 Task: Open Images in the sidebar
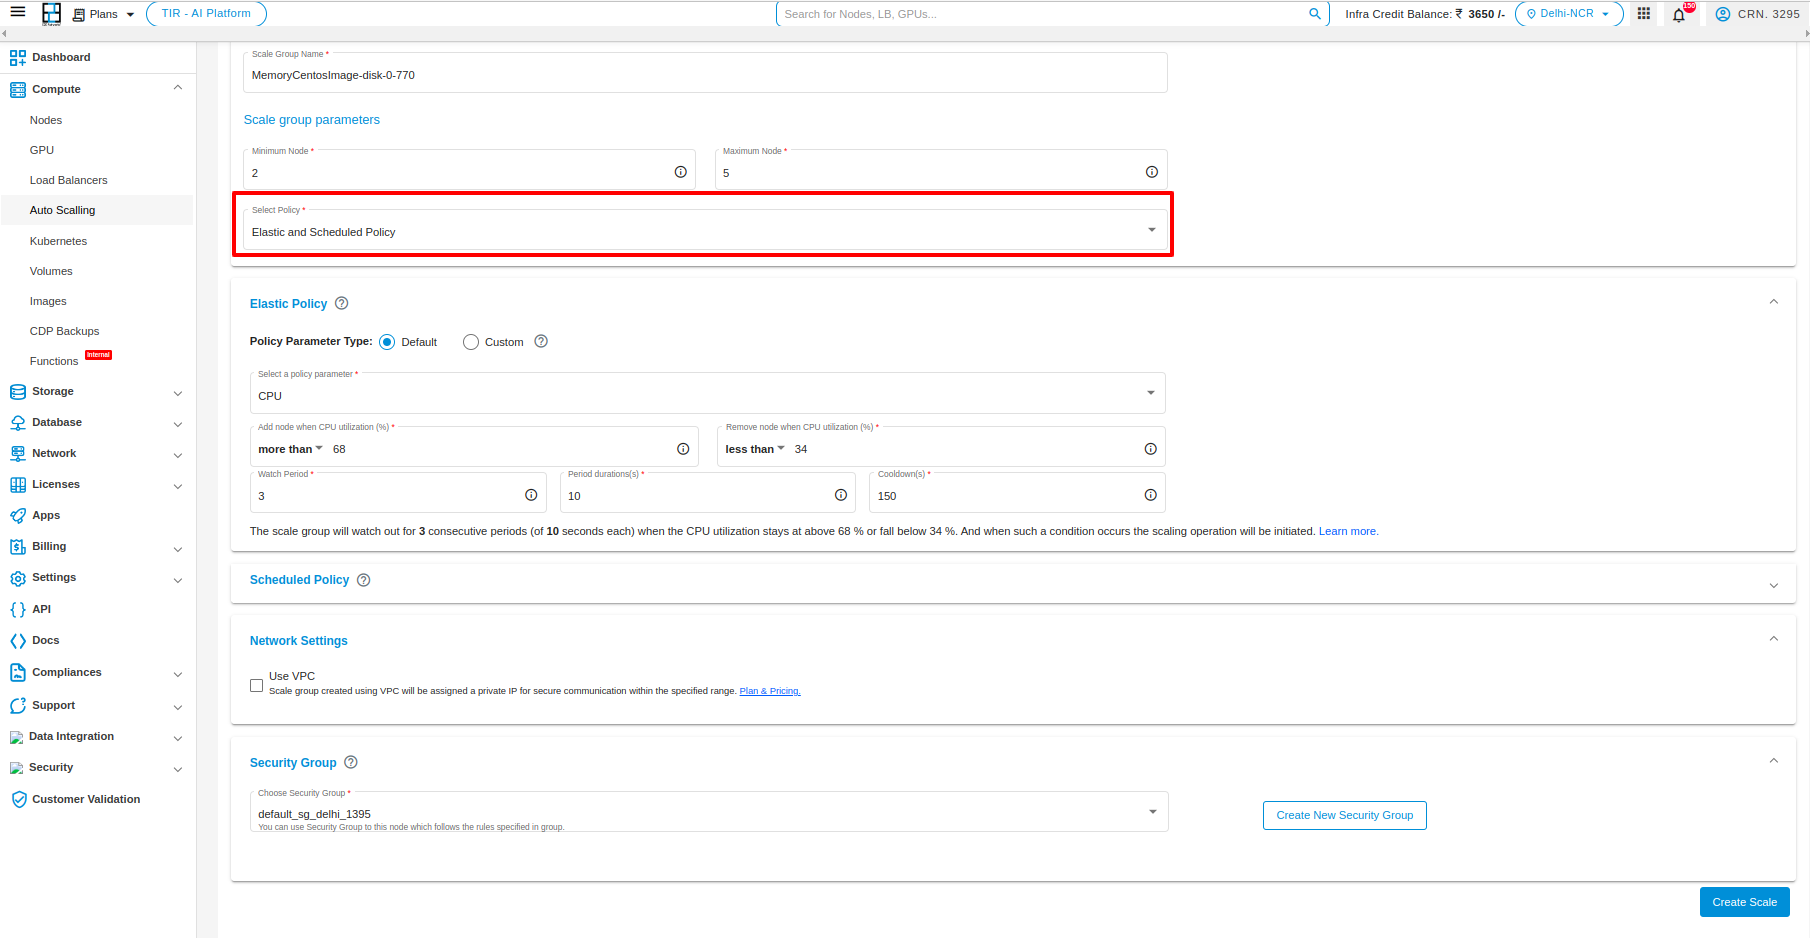coord(48,301)
